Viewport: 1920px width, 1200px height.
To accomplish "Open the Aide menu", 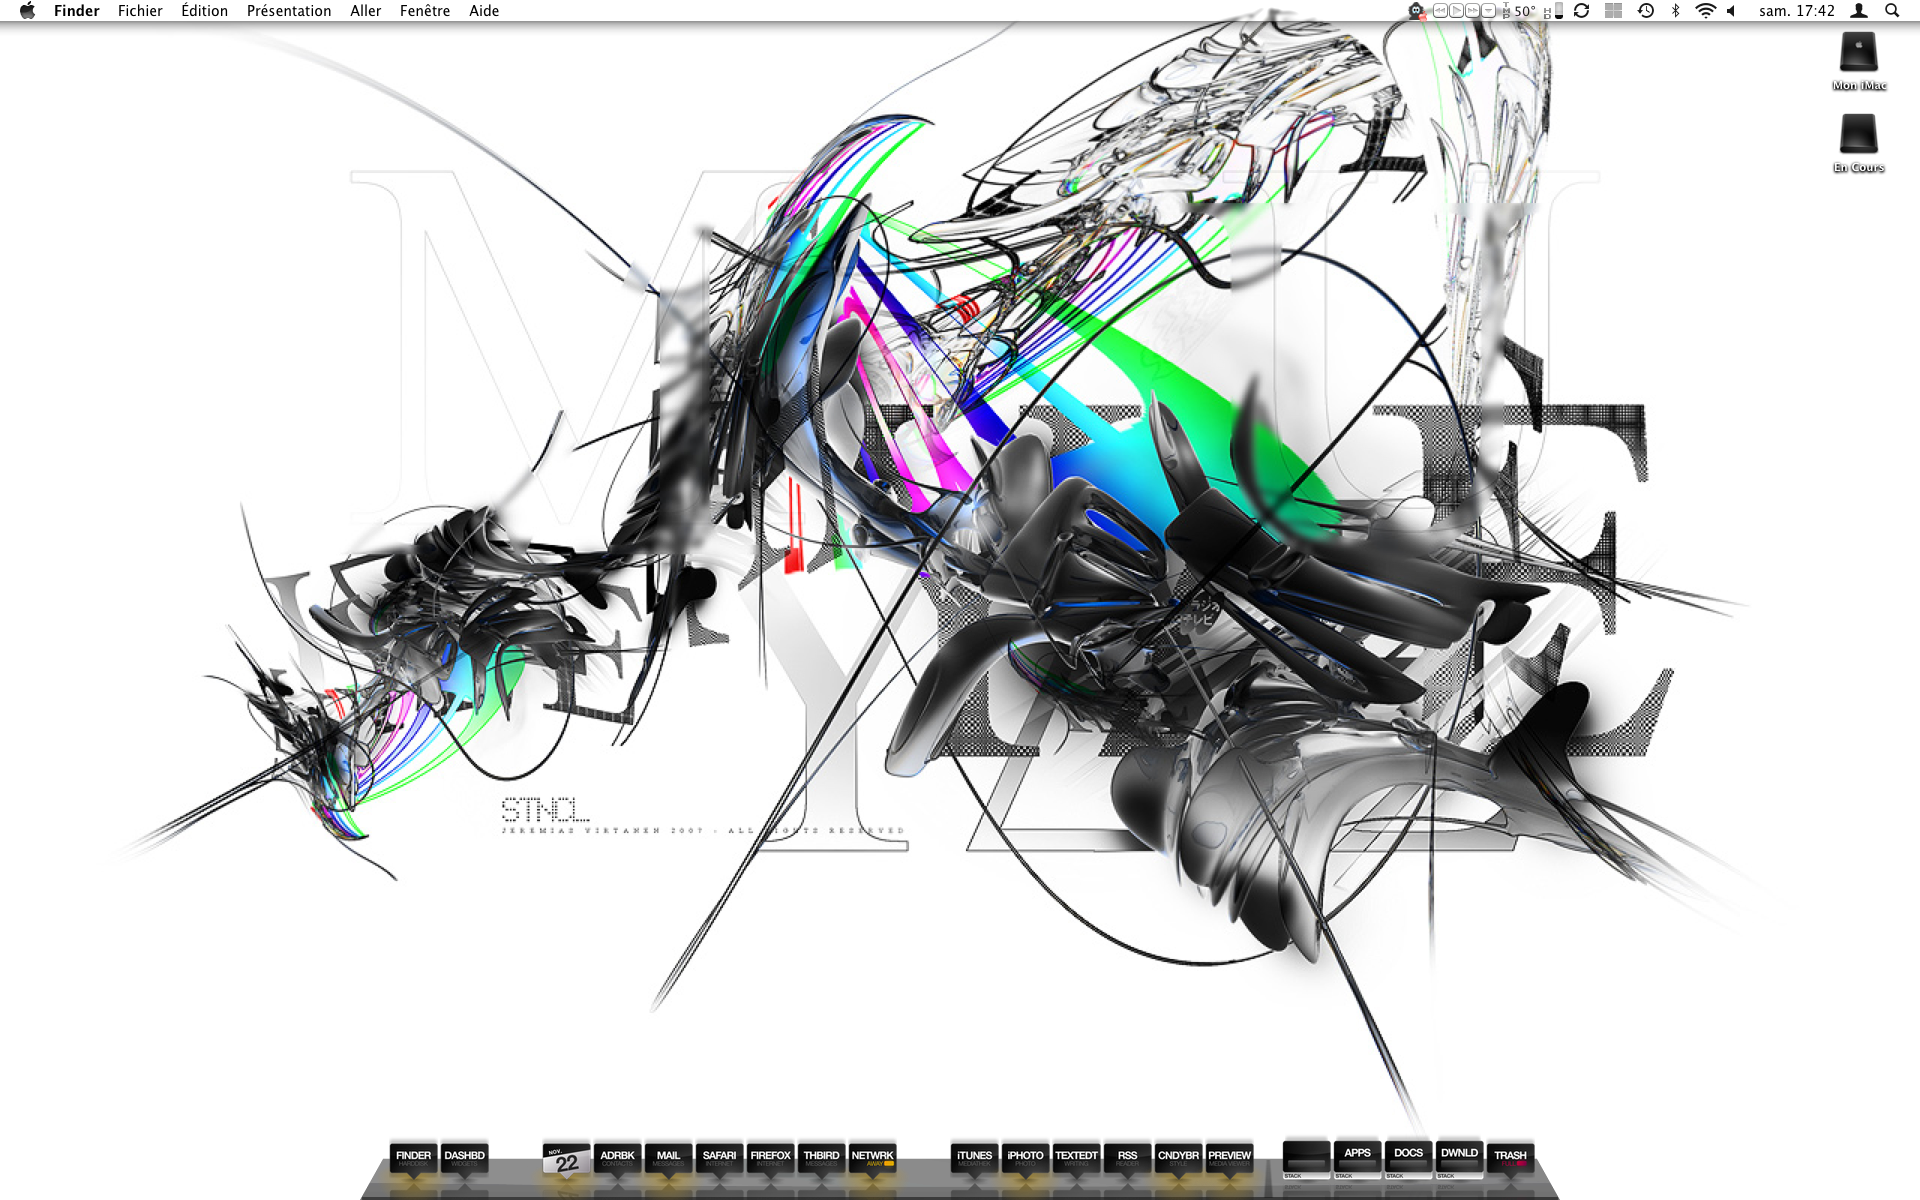I will click(x=484, y=11).
